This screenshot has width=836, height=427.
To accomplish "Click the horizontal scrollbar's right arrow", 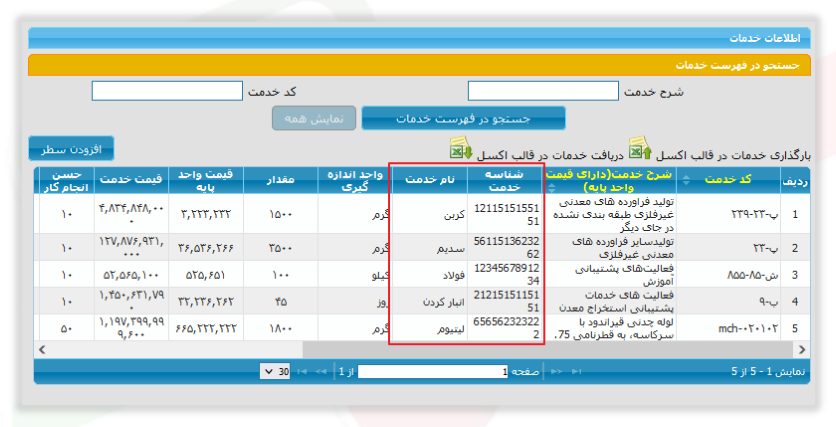I will coord(802,350).
